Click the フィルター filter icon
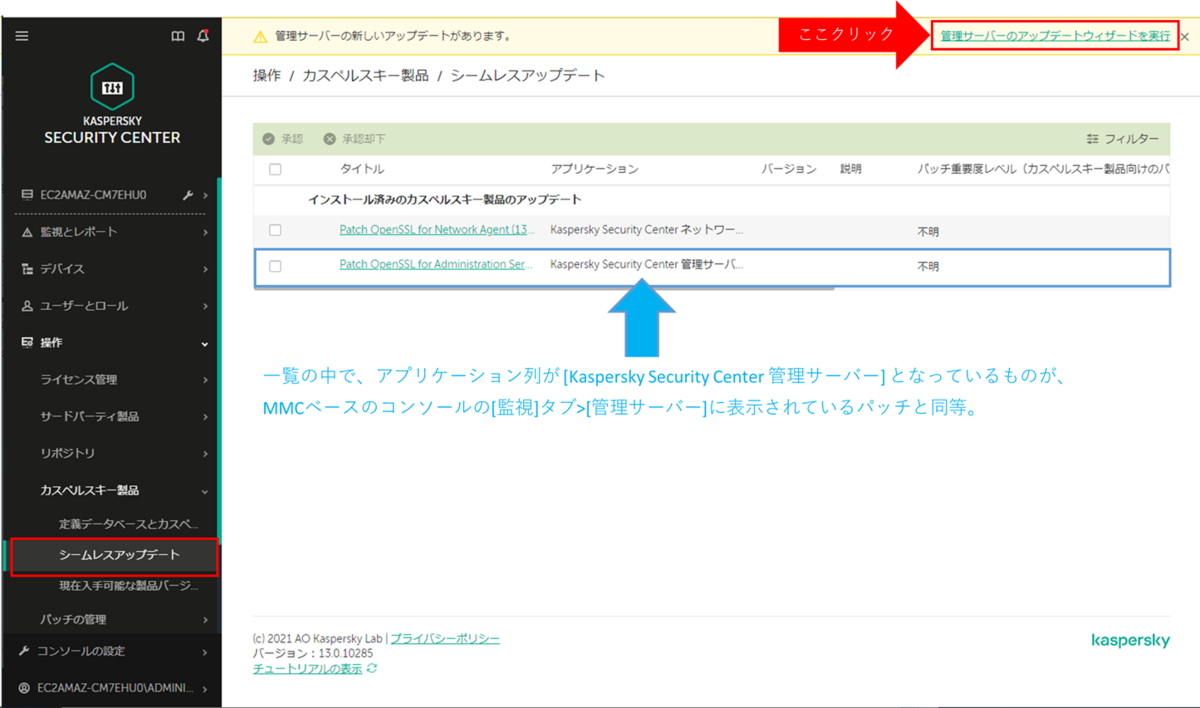Screen dimensions: 1200x708 [x=1092, y=139]
